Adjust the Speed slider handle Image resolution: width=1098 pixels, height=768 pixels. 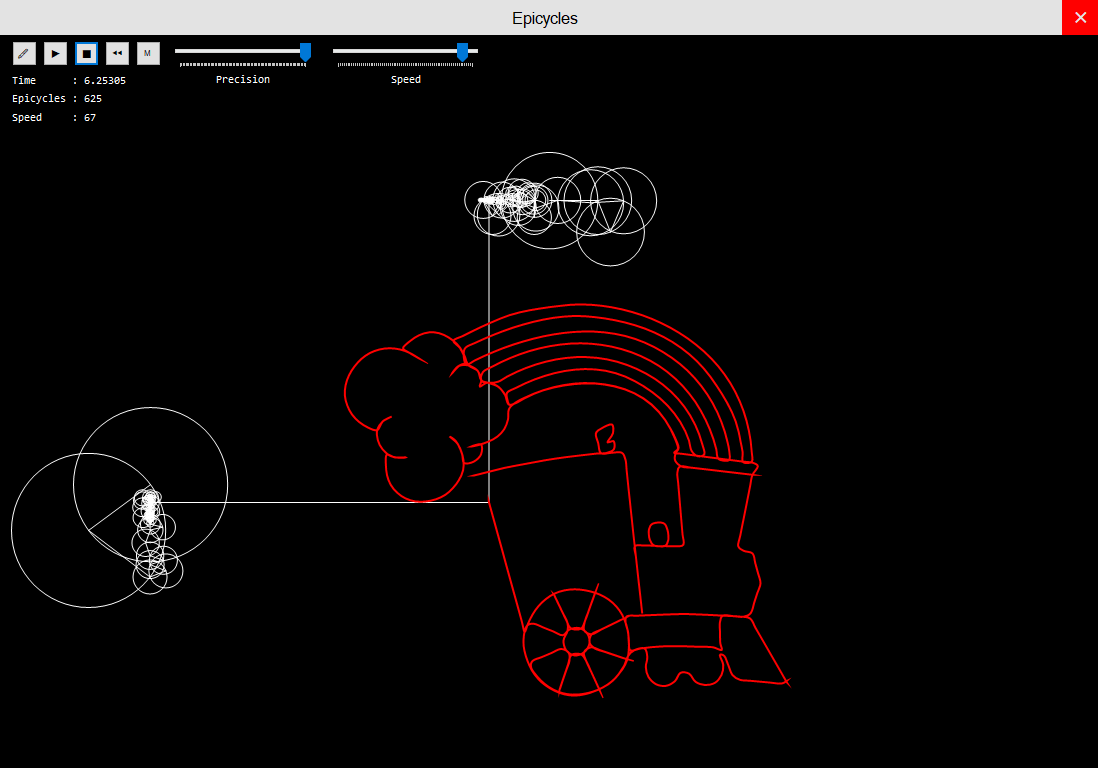pyautogui.click(x=462, y=52)
